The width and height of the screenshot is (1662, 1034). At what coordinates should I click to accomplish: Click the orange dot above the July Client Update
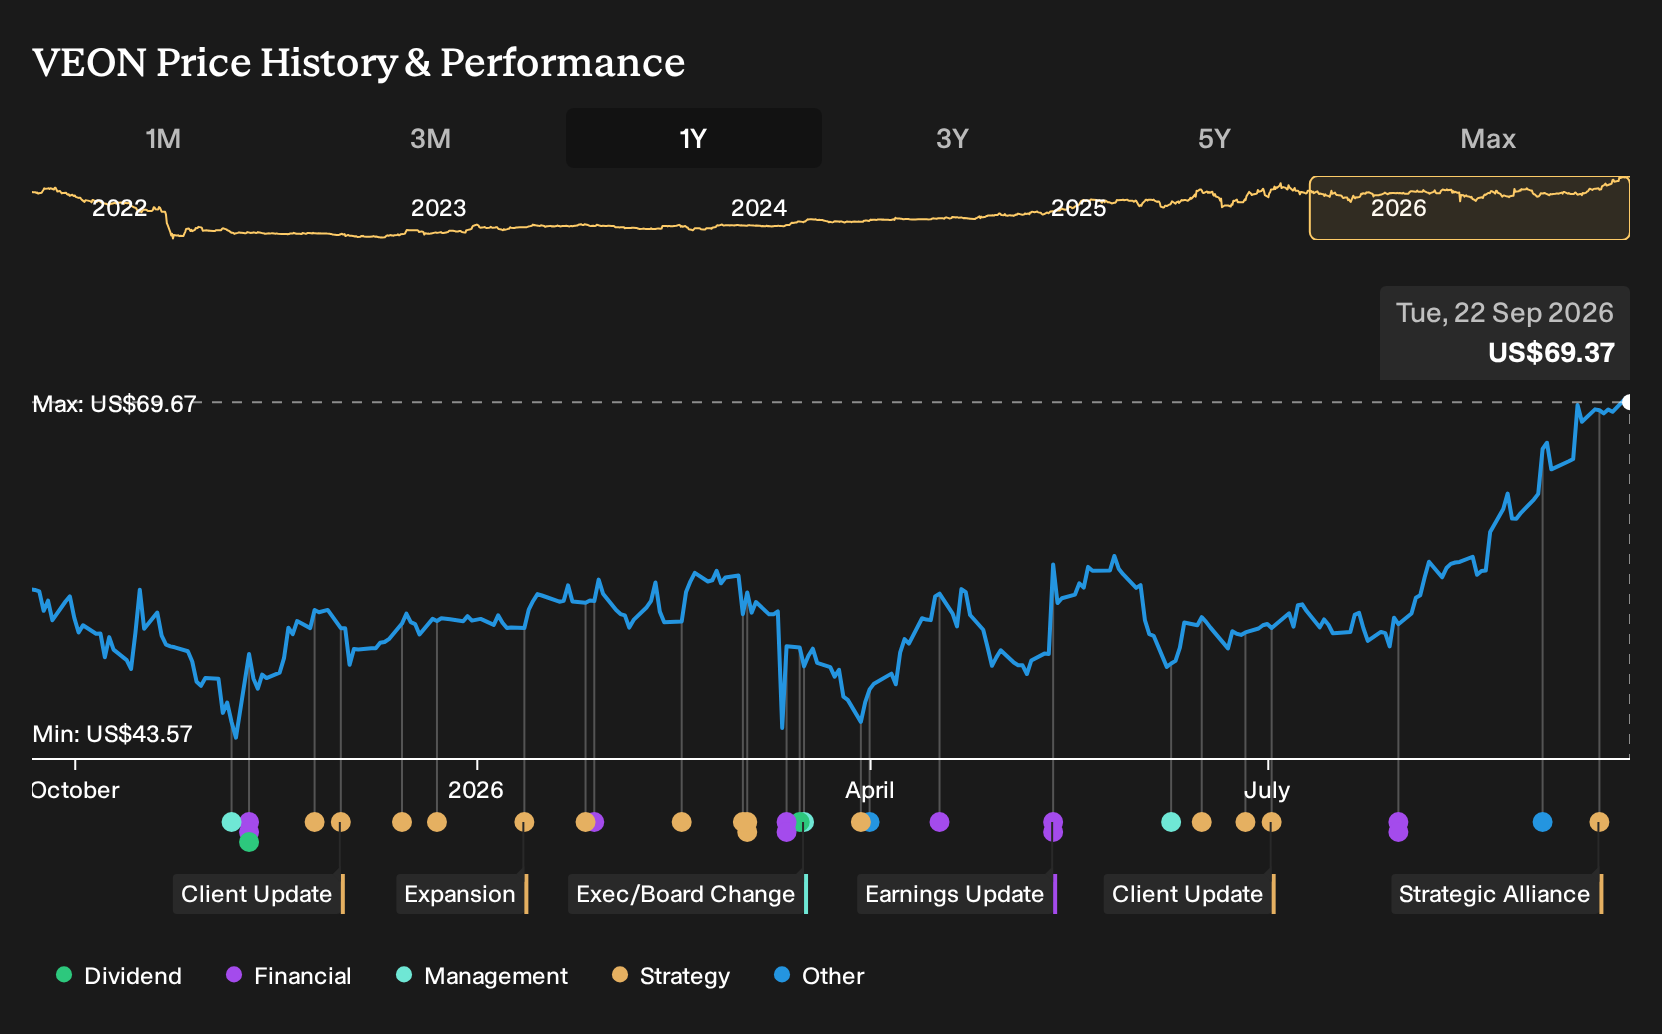point(1271,822)
